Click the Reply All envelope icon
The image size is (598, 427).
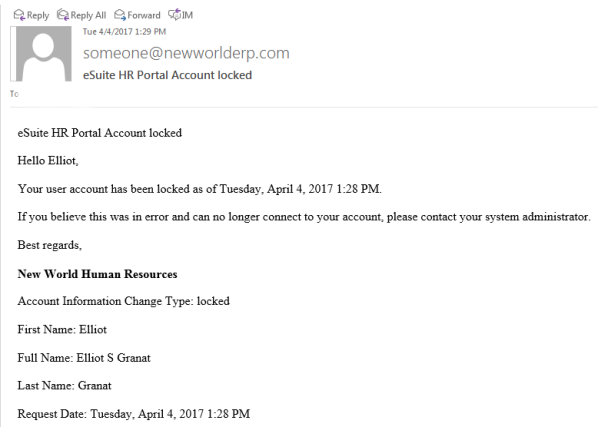(x=63, y=15)
